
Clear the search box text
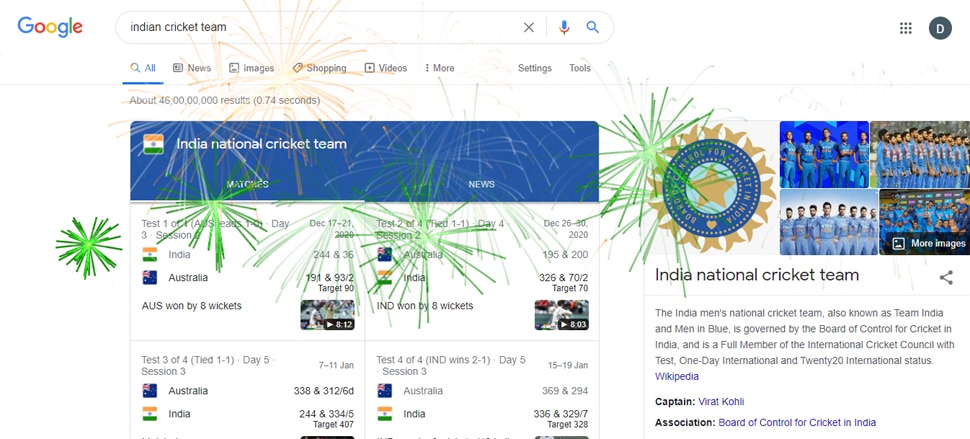(x=529, y=28)
